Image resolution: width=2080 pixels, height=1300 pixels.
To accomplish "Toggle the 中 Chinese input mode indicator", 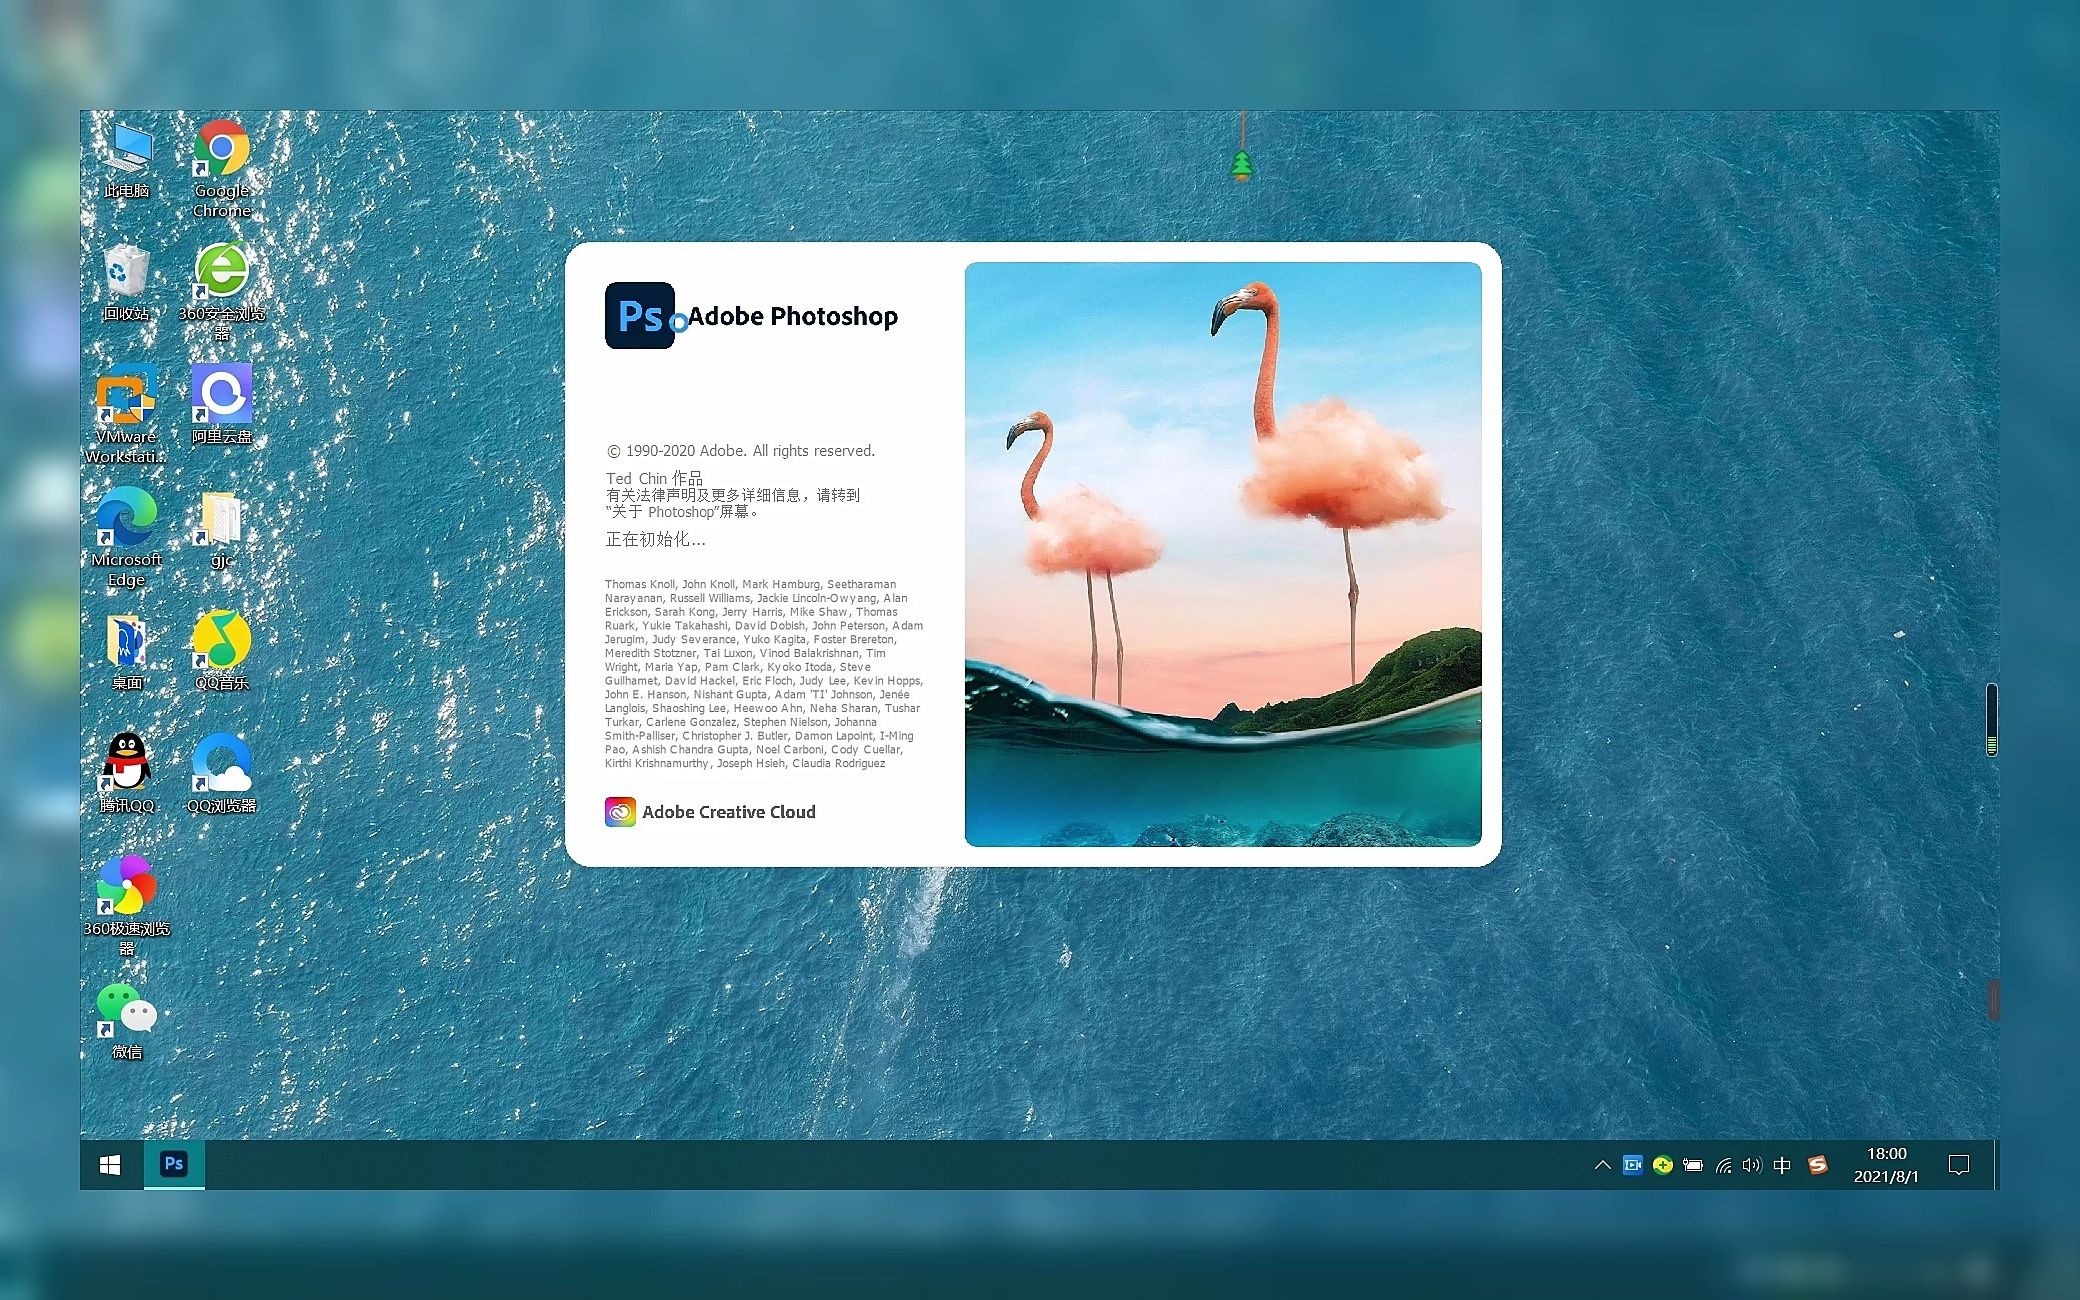I will point(1782,1165).
